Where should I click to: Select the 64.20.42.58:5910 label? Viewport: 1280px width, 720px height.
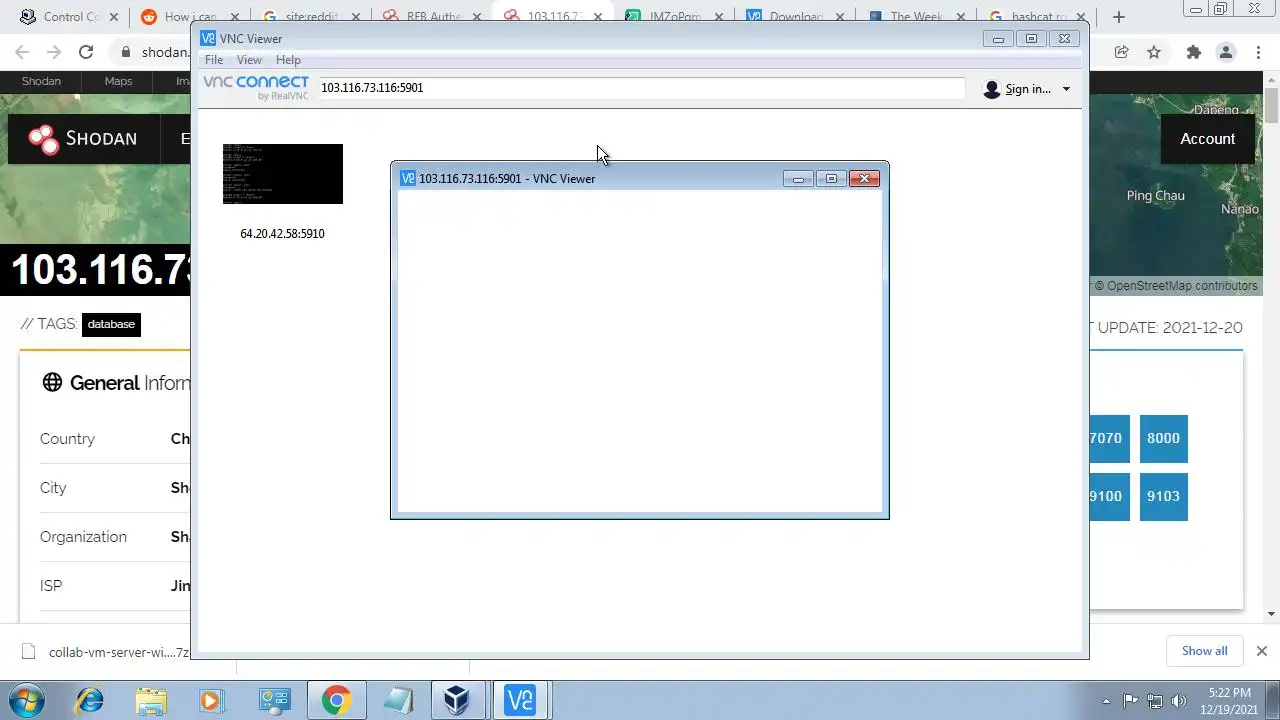(282, 234)
